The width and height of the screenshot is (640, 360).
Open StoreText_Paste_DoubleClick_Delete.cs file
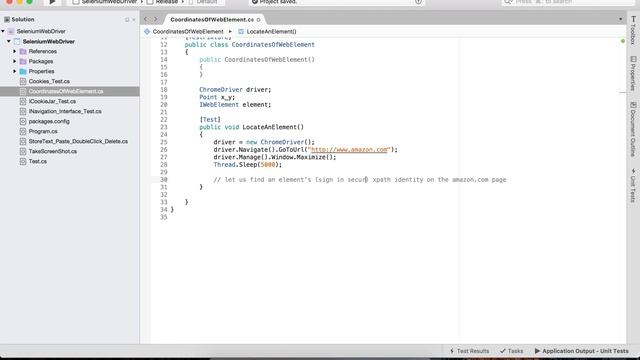click(78, 141)
